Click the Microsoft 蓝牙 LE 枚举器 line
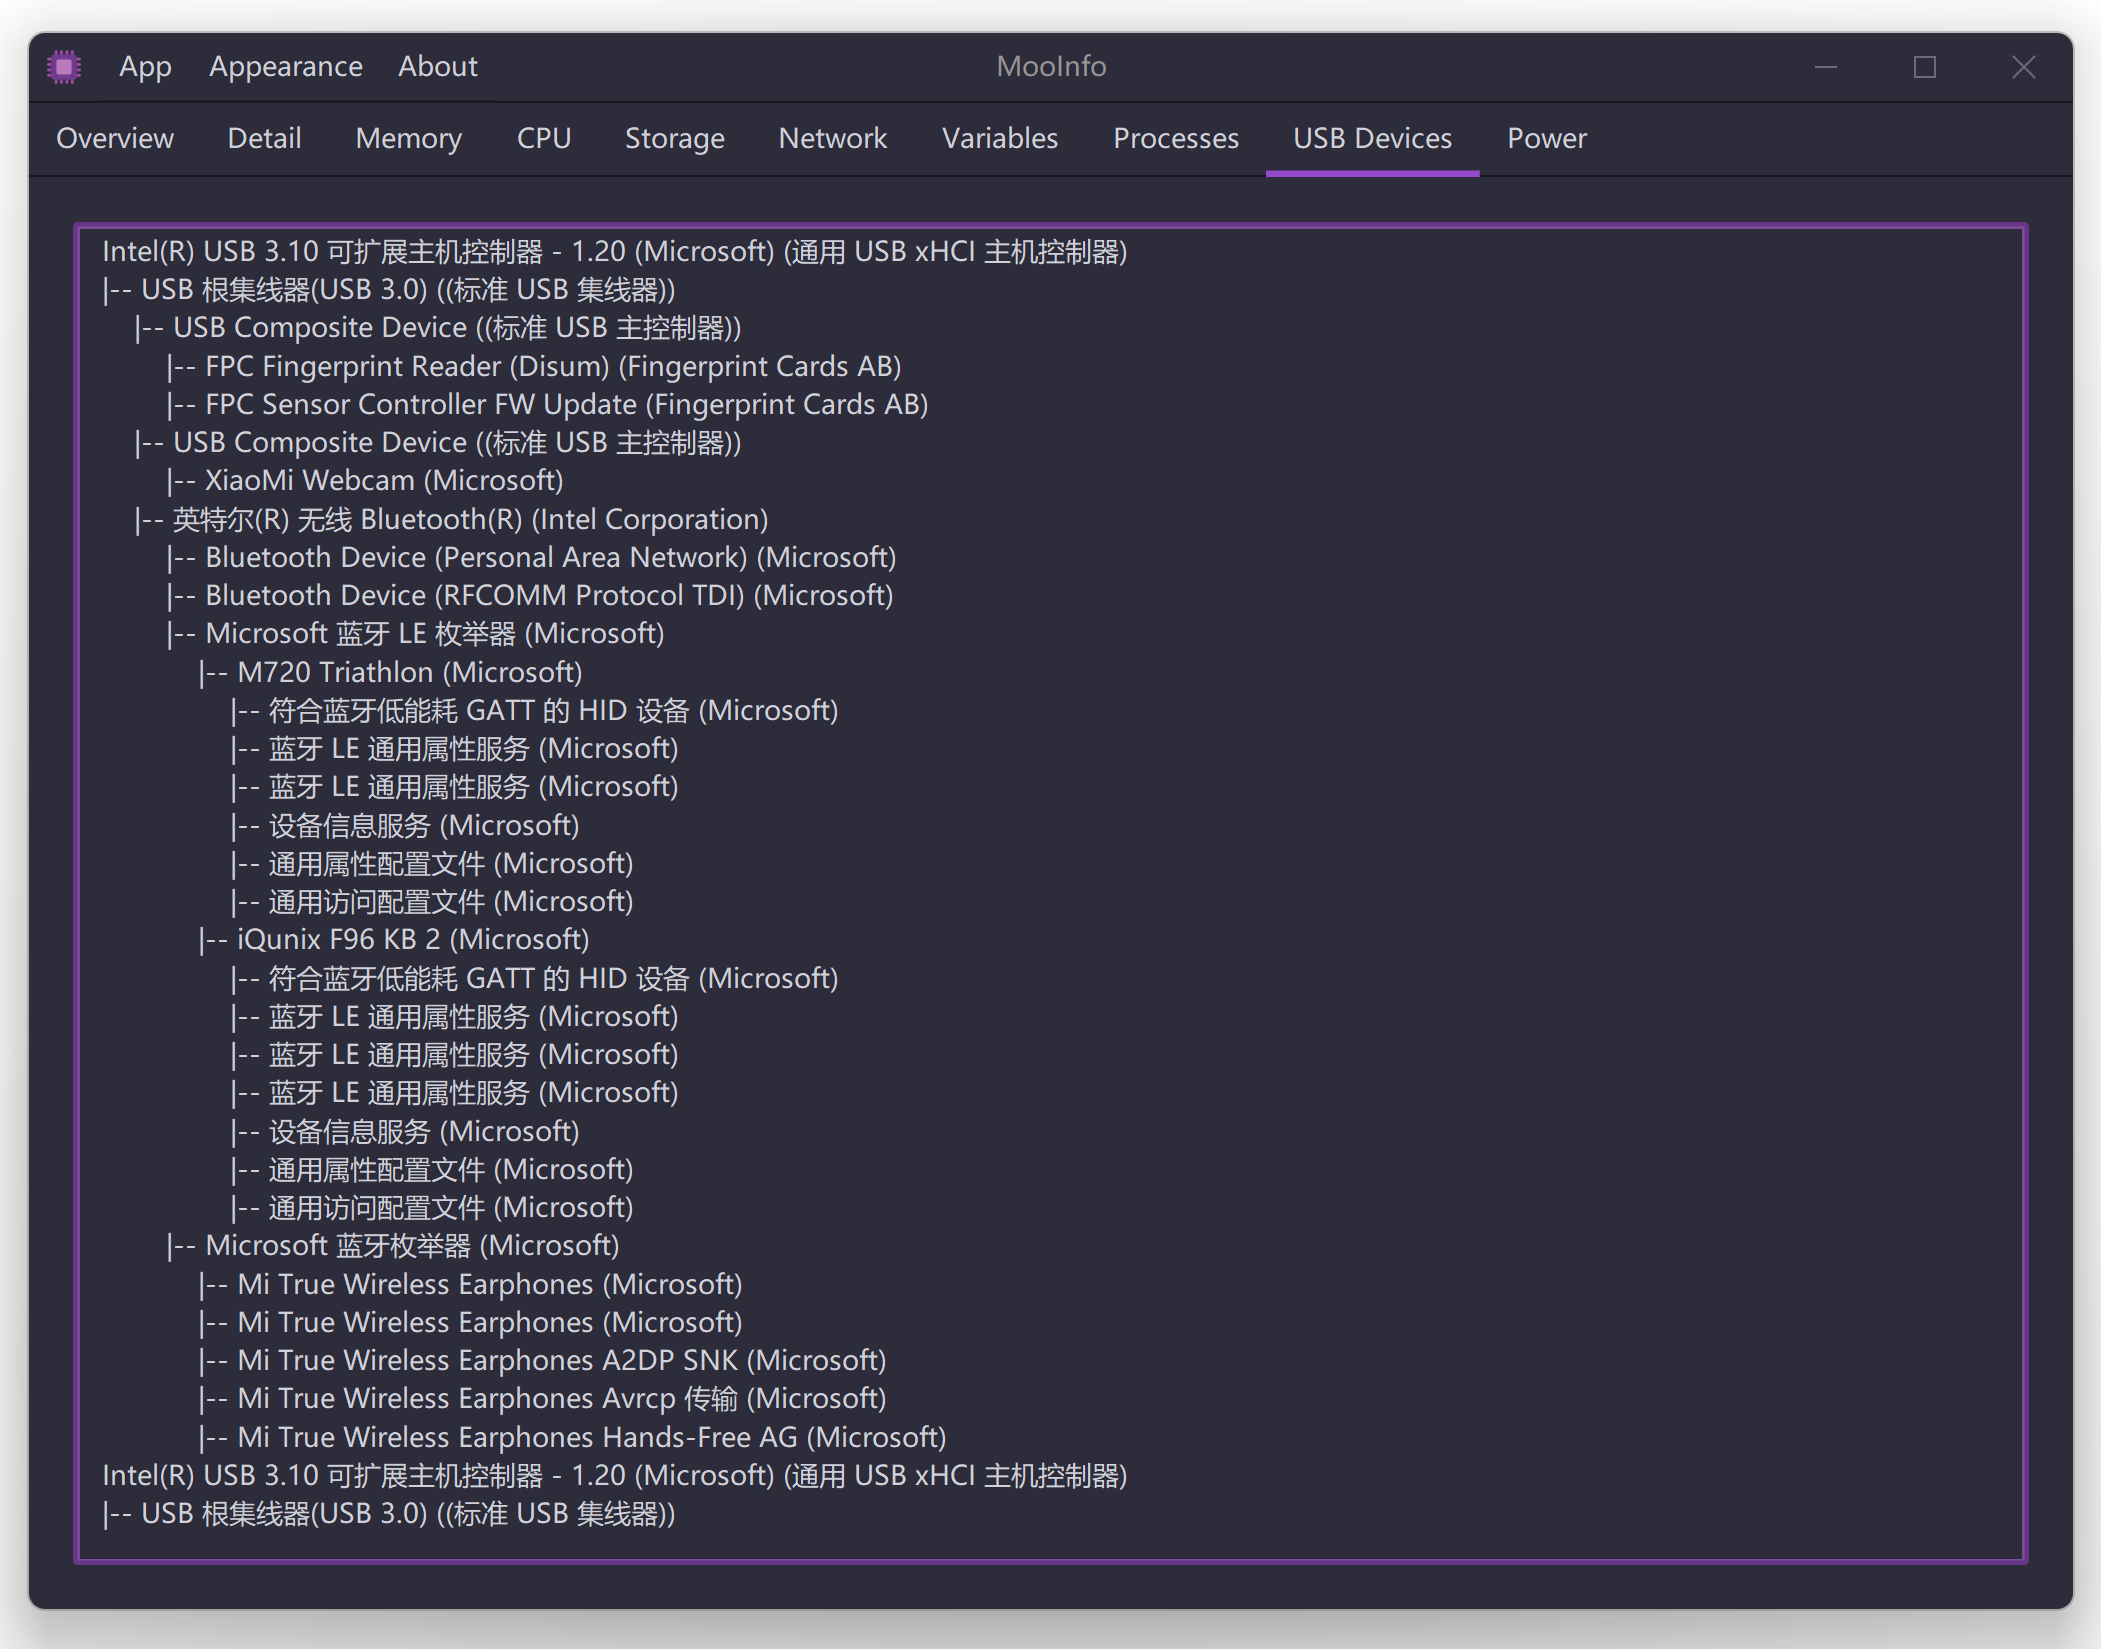This screenshot has height=1649, width=2101. point(415,633)
